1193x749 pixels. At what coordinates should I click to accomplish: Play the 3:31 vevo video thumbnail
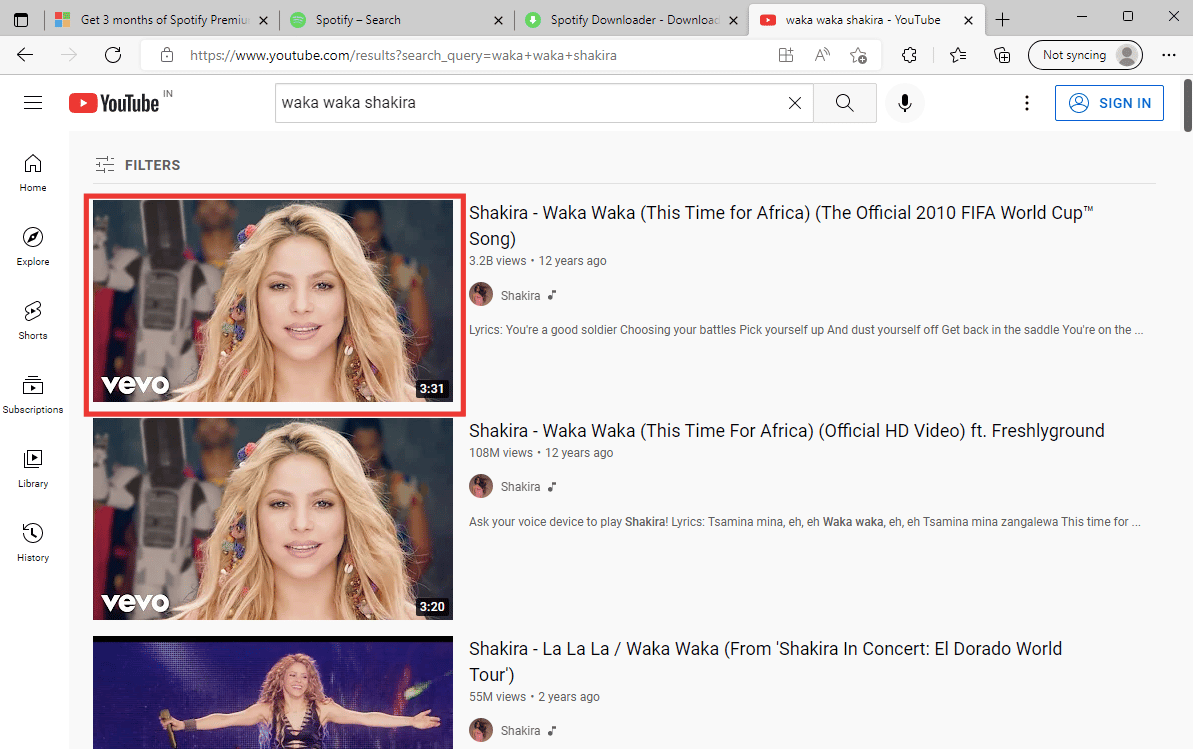[272, 301]
